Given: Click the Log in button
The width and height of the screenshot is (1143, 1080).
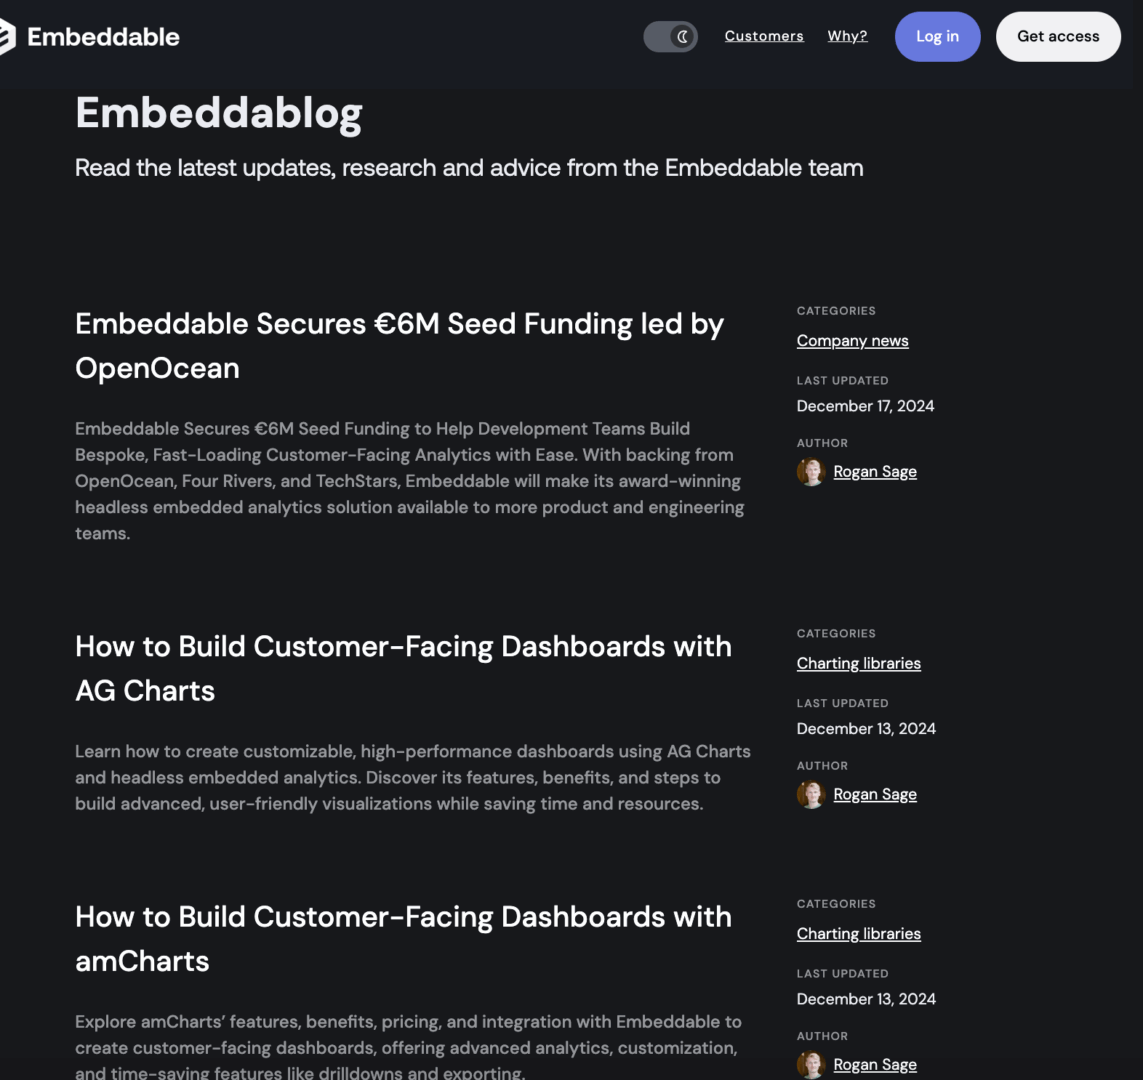Looking at the screenshot, I should click(x=937, y=36).
